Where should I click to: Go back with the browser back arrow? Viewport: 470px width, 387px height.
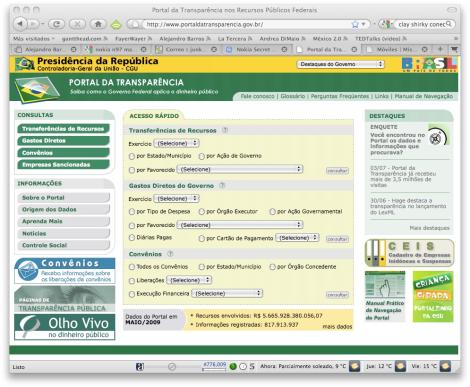pyautogui.click(x=20, y=24)
